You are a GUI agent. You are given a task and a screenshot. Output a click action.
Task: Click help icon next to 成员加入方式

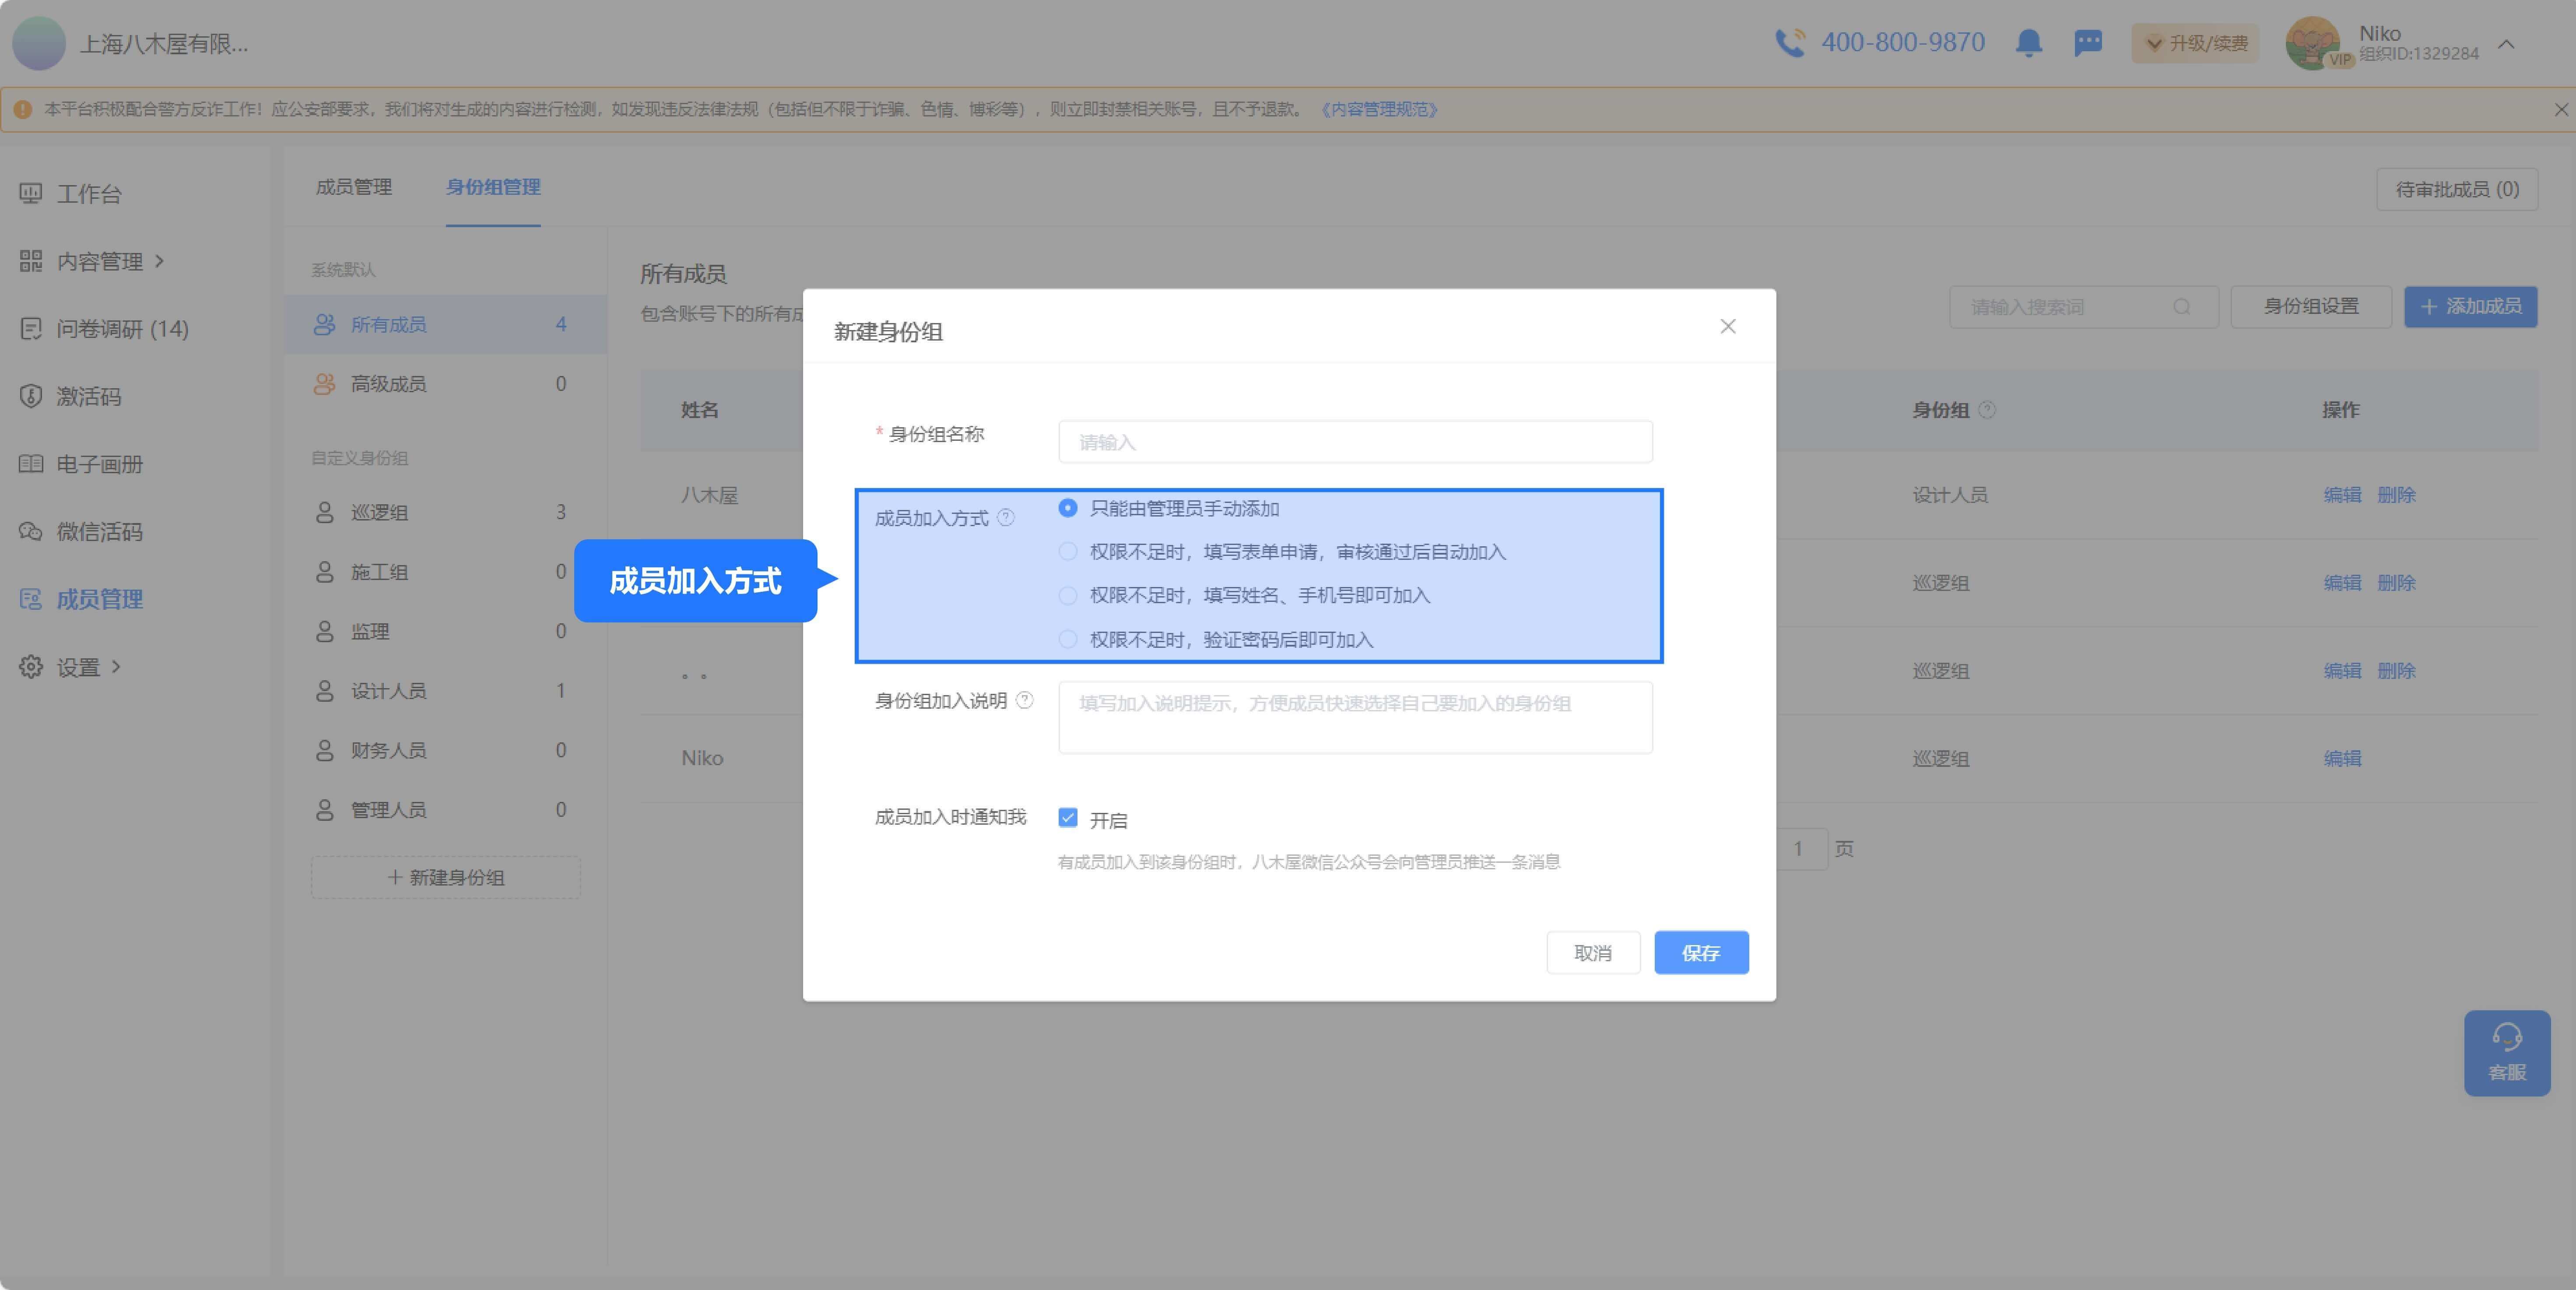point(1006,517)
